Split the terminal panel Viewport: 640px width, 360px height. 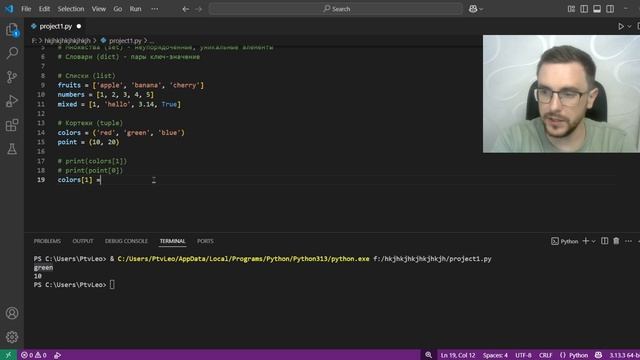coord(604,241)
